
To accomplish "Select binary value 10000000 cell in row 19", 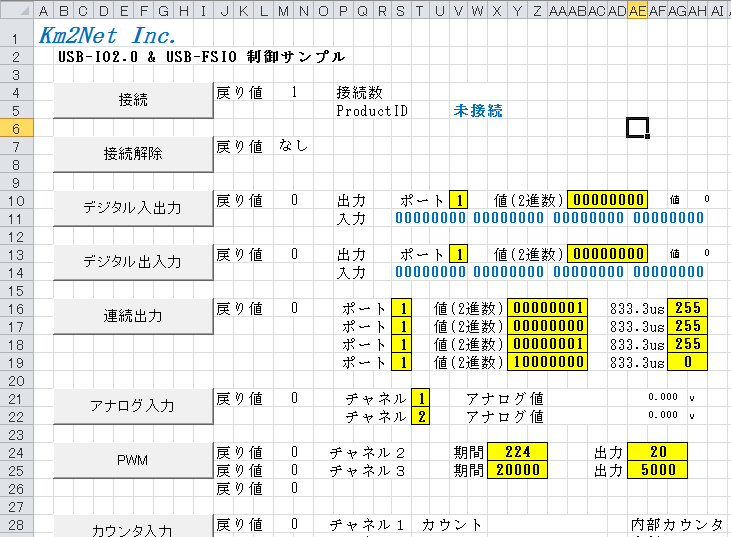I will coord(547,361).
